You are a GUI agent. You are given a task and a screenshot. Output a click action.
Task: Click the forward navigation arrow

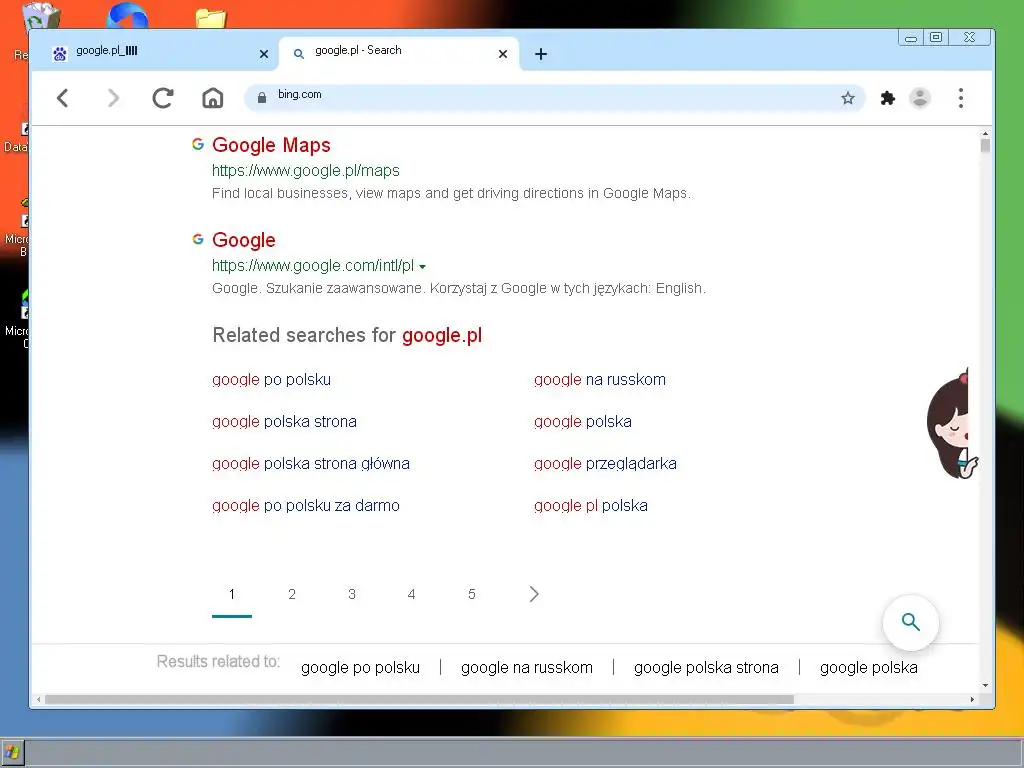point(113,99)
